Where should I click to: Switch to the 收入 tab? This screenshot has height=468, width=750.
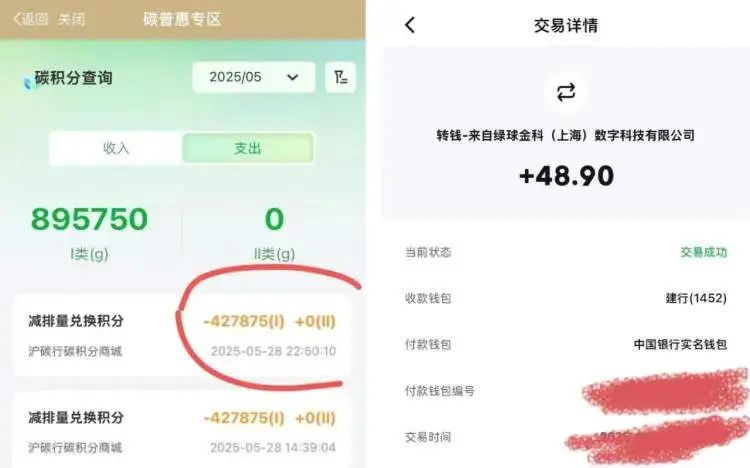(x=116, y=148)
